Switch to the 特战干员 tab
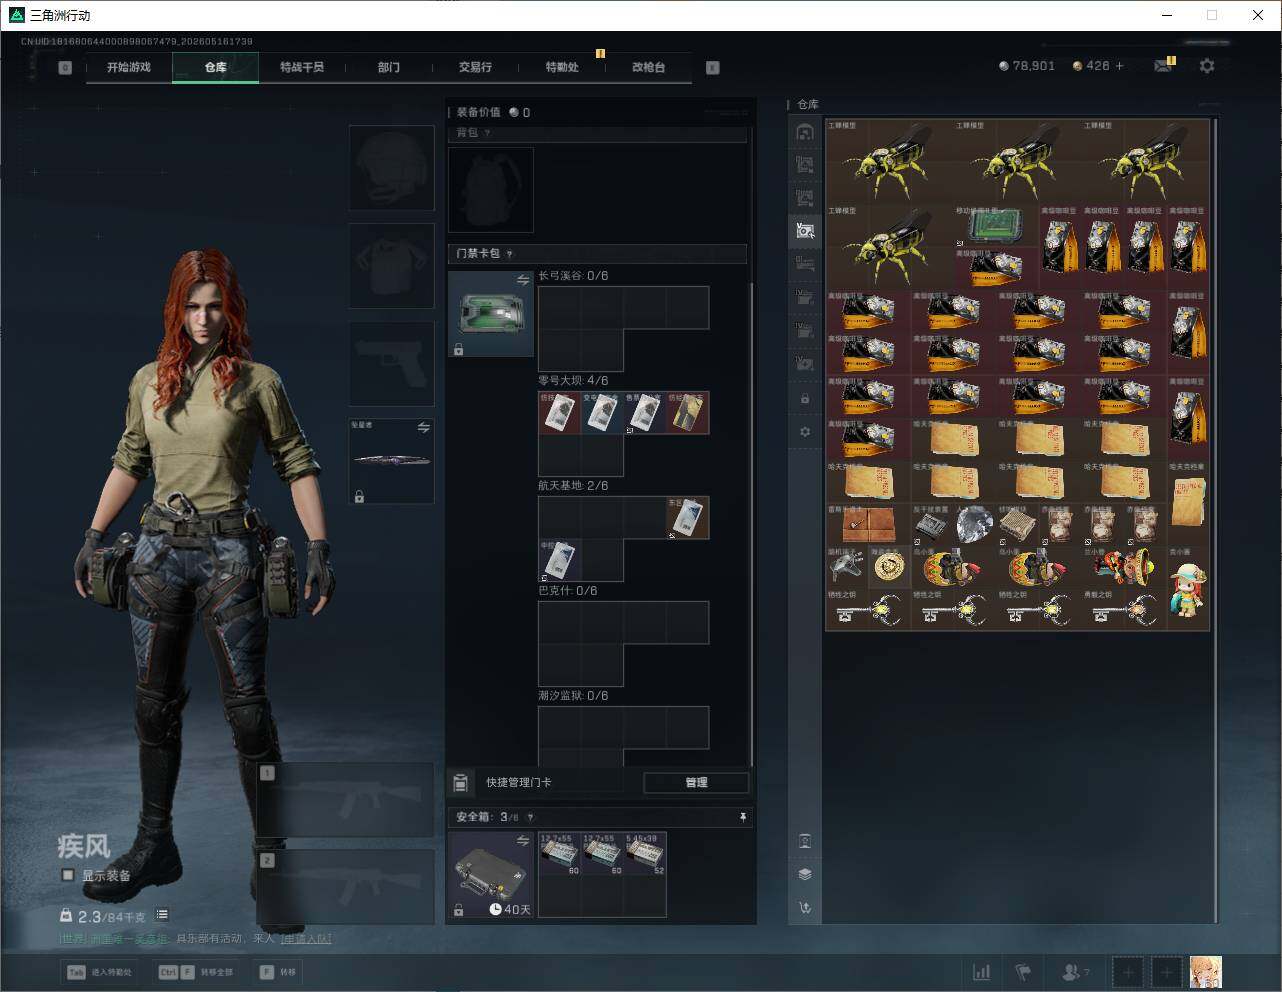The height and width of the screenshot is (992, 1282). click(x=302, y=67)
